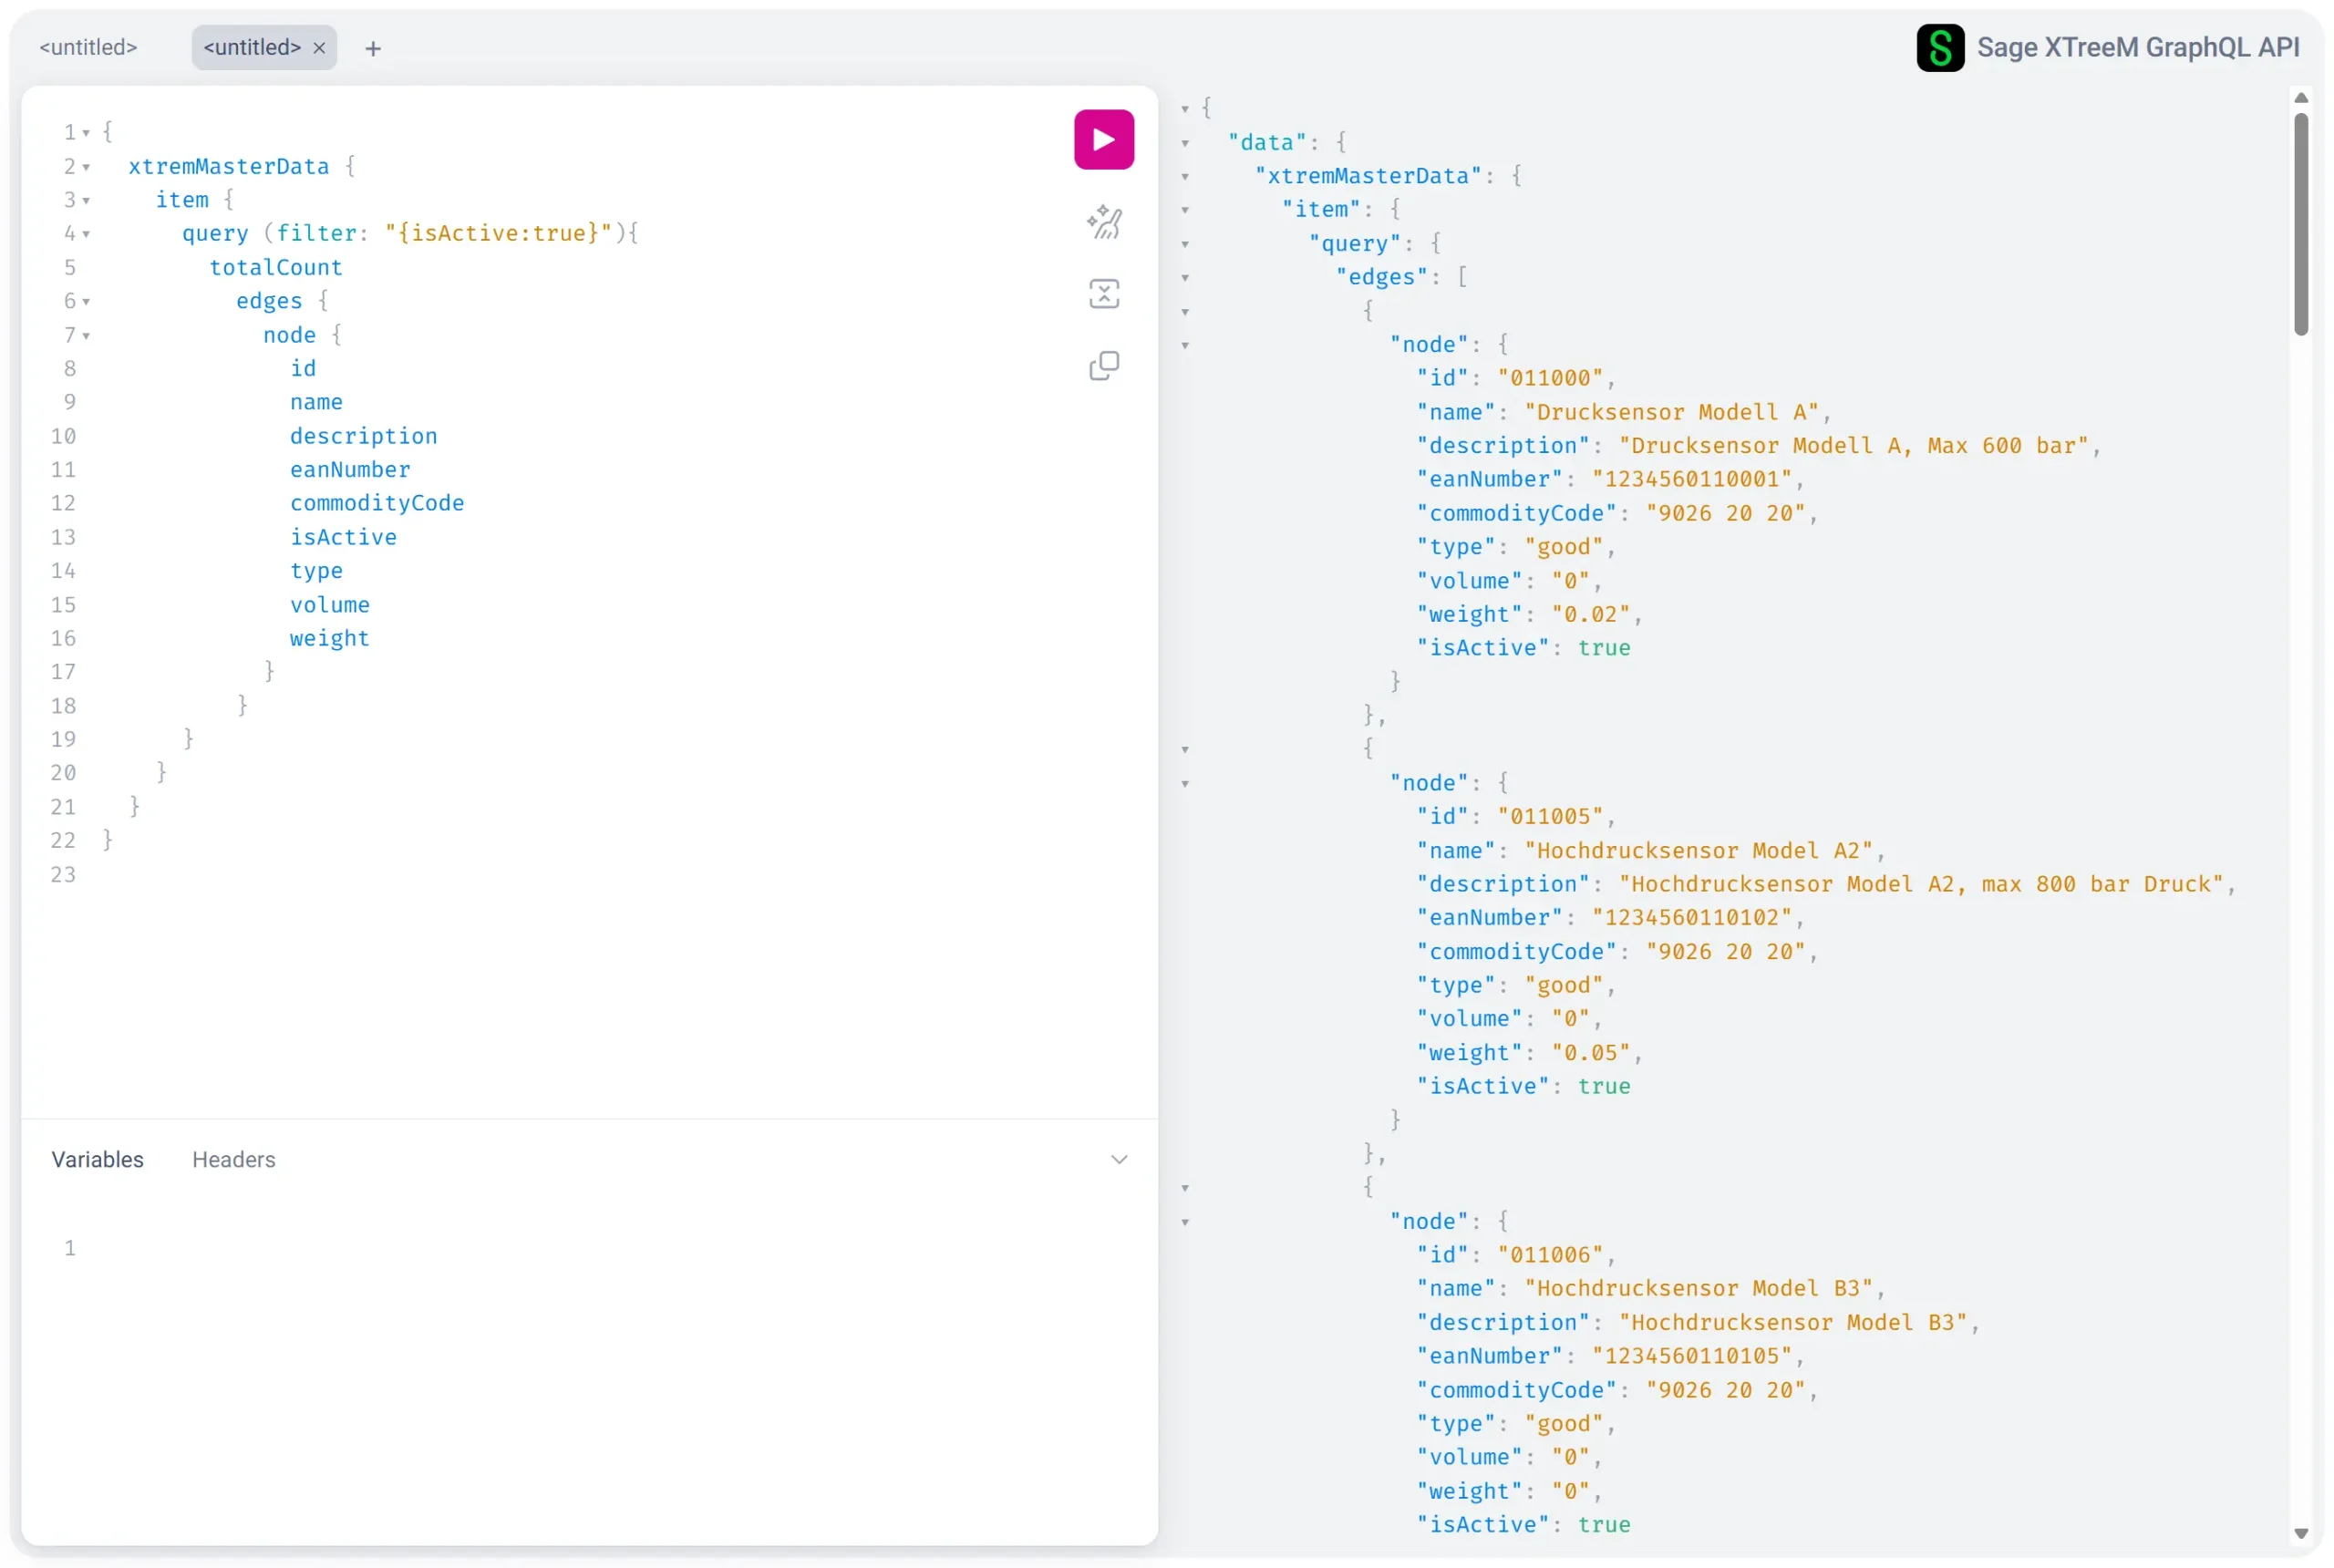Collapse the response "edges" array
The image size is (2334, 1568).
click(x=1185, y=278)
